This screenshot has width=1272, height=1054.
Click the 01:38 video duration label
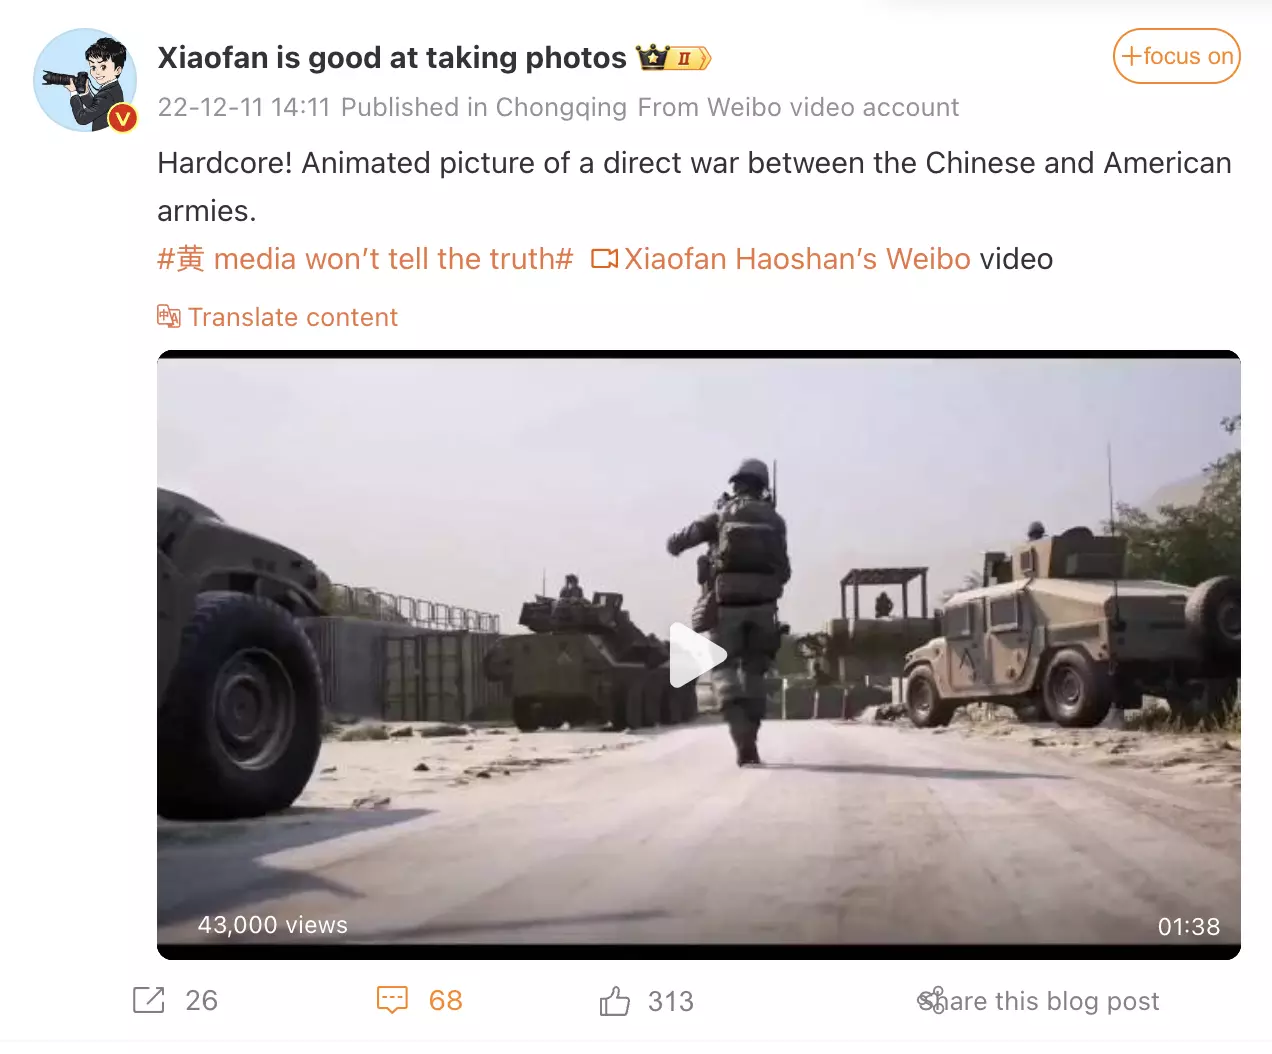click(x=1189, y=927)
